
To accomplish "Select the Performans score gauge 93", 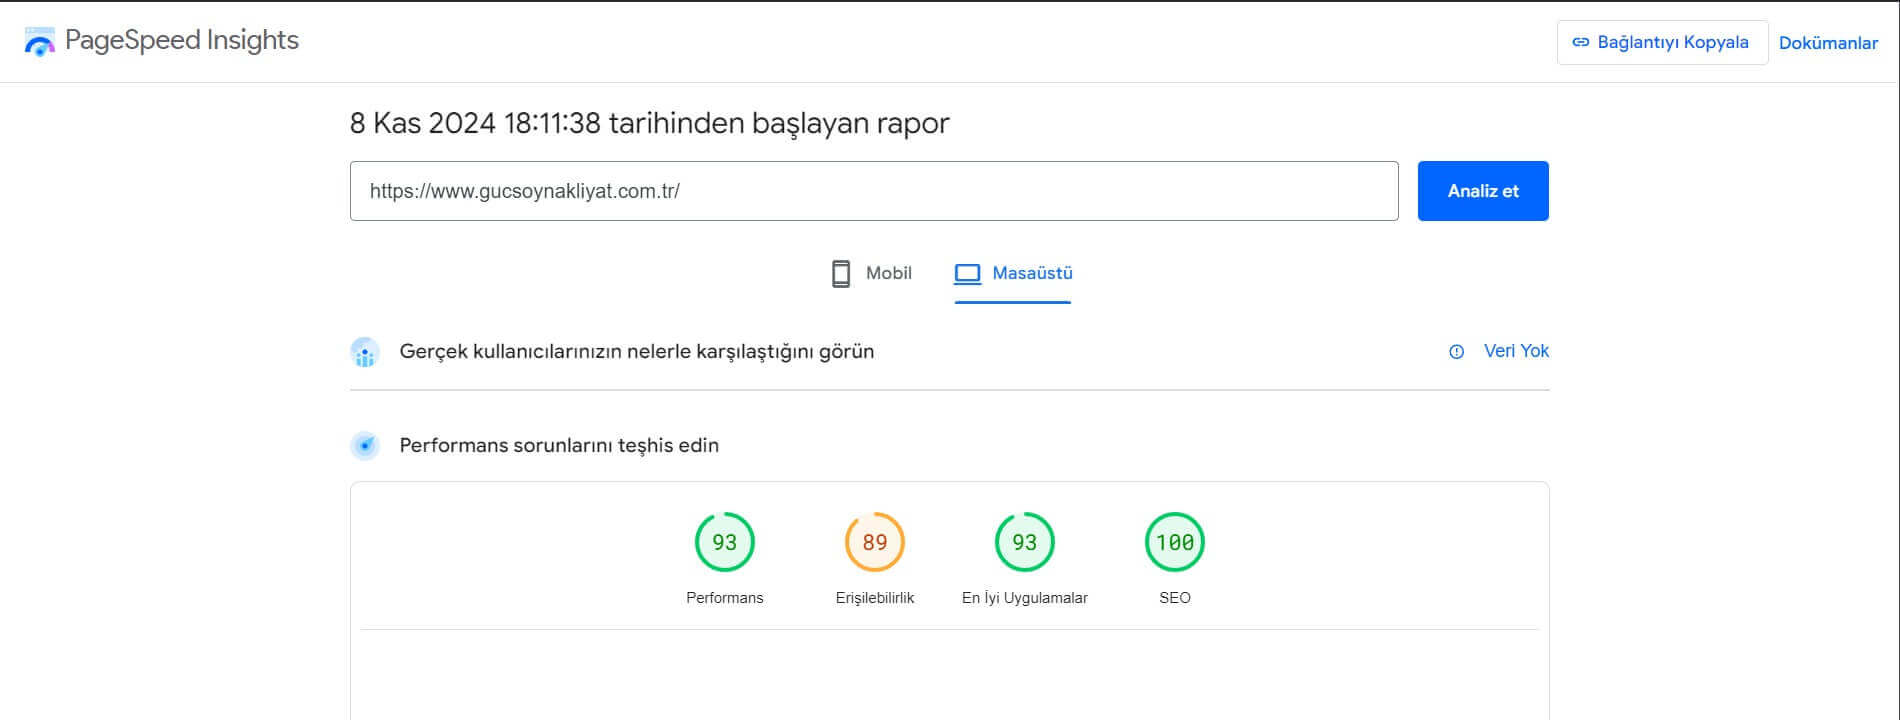I will click(725, 542).
